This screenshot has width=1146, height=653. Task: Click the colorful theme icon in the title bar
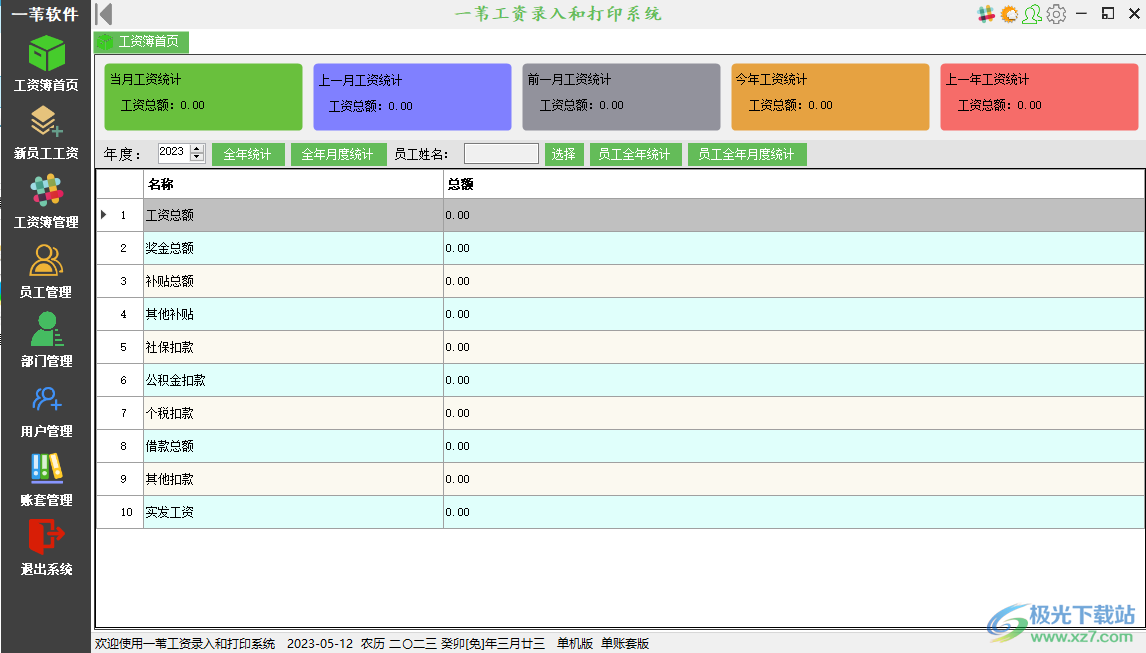pyautogui.click(x=983, y=14)
